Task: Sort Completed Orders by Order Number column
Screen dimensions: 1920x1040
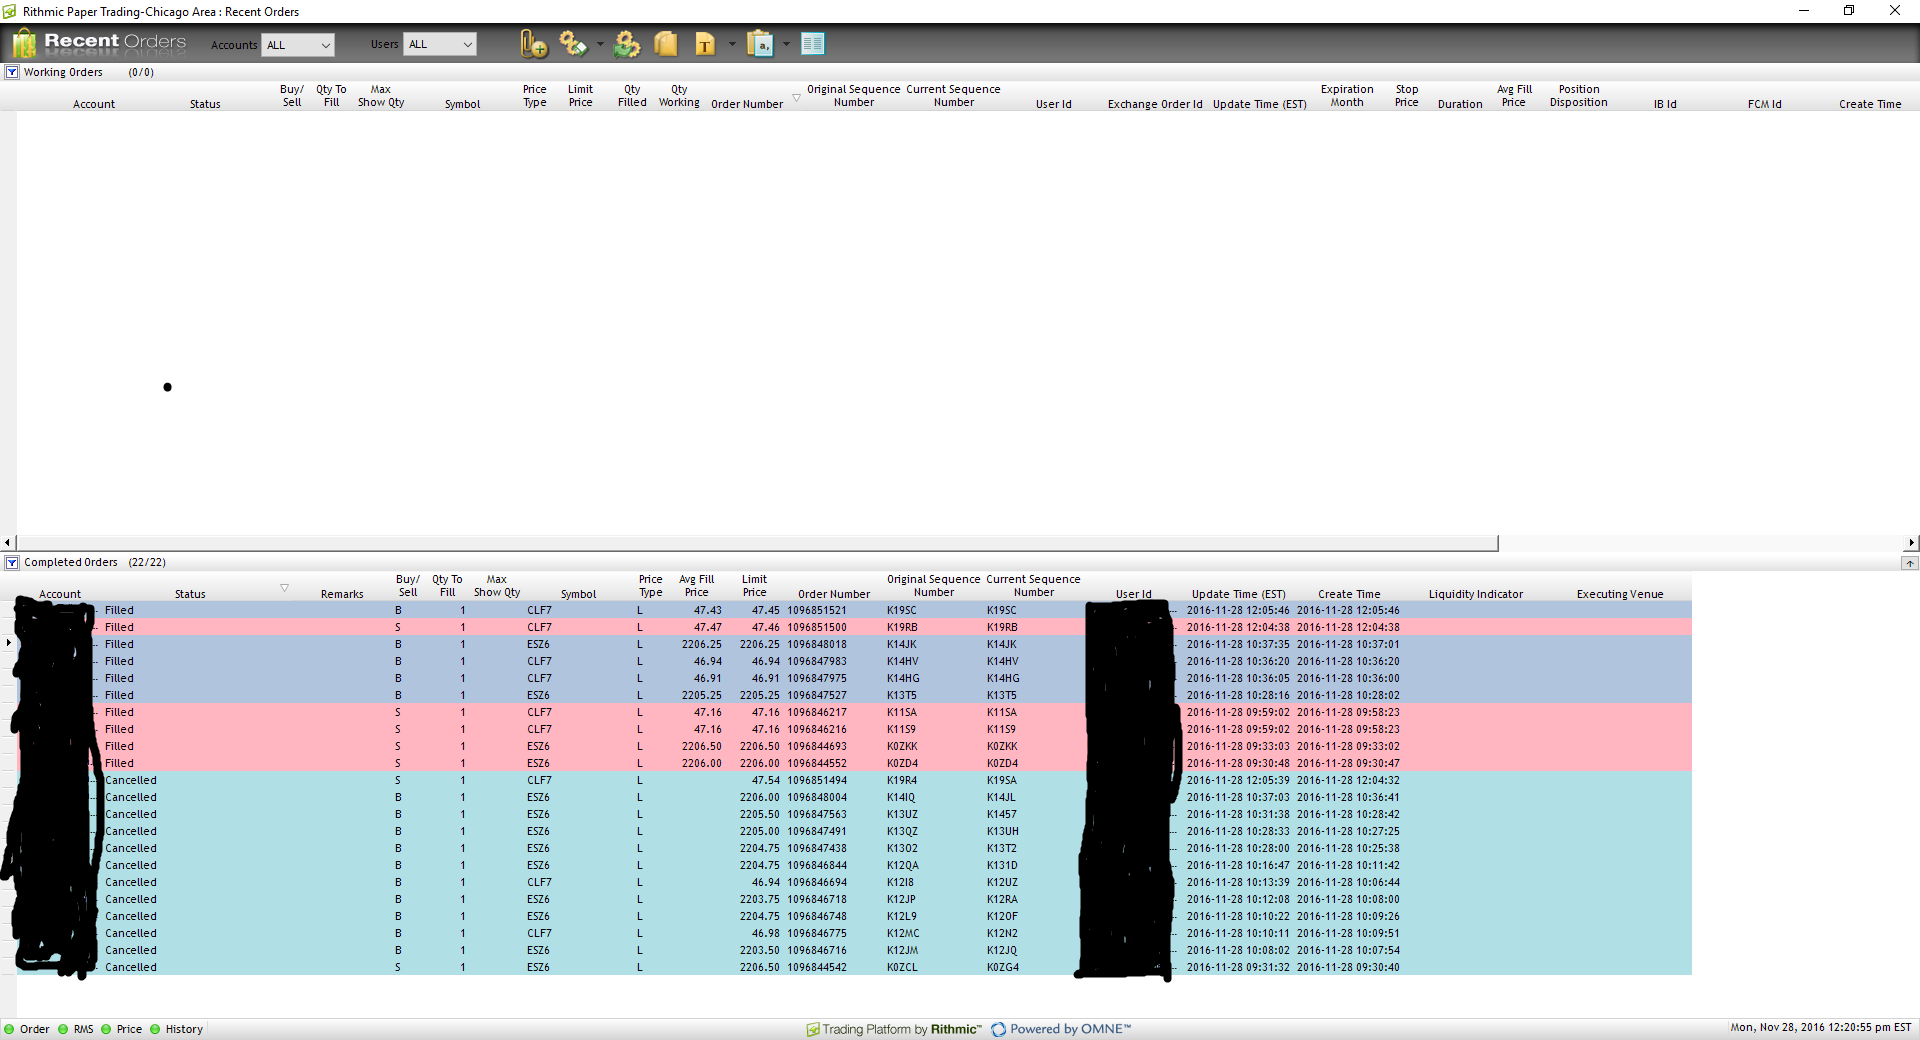Action: [834, 594]
